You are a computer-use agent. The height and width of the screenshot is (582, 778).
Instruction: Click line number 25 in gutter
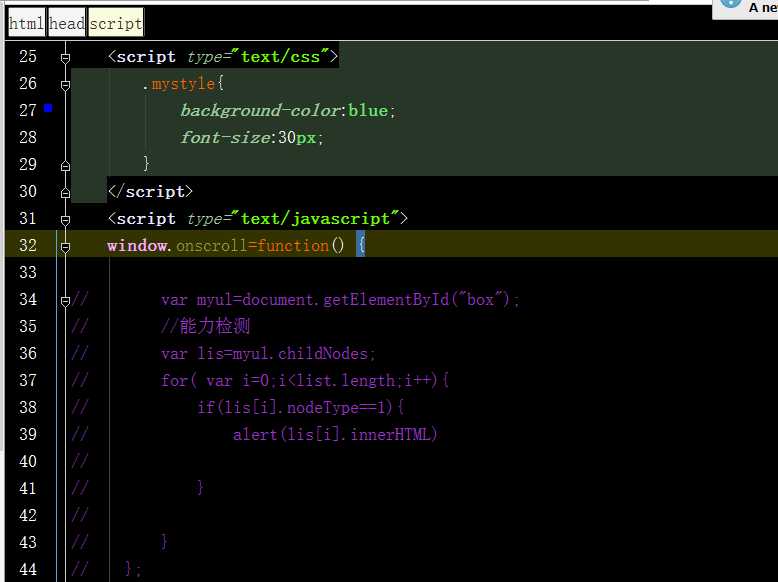pyautogui.click(x=28, y=57)
